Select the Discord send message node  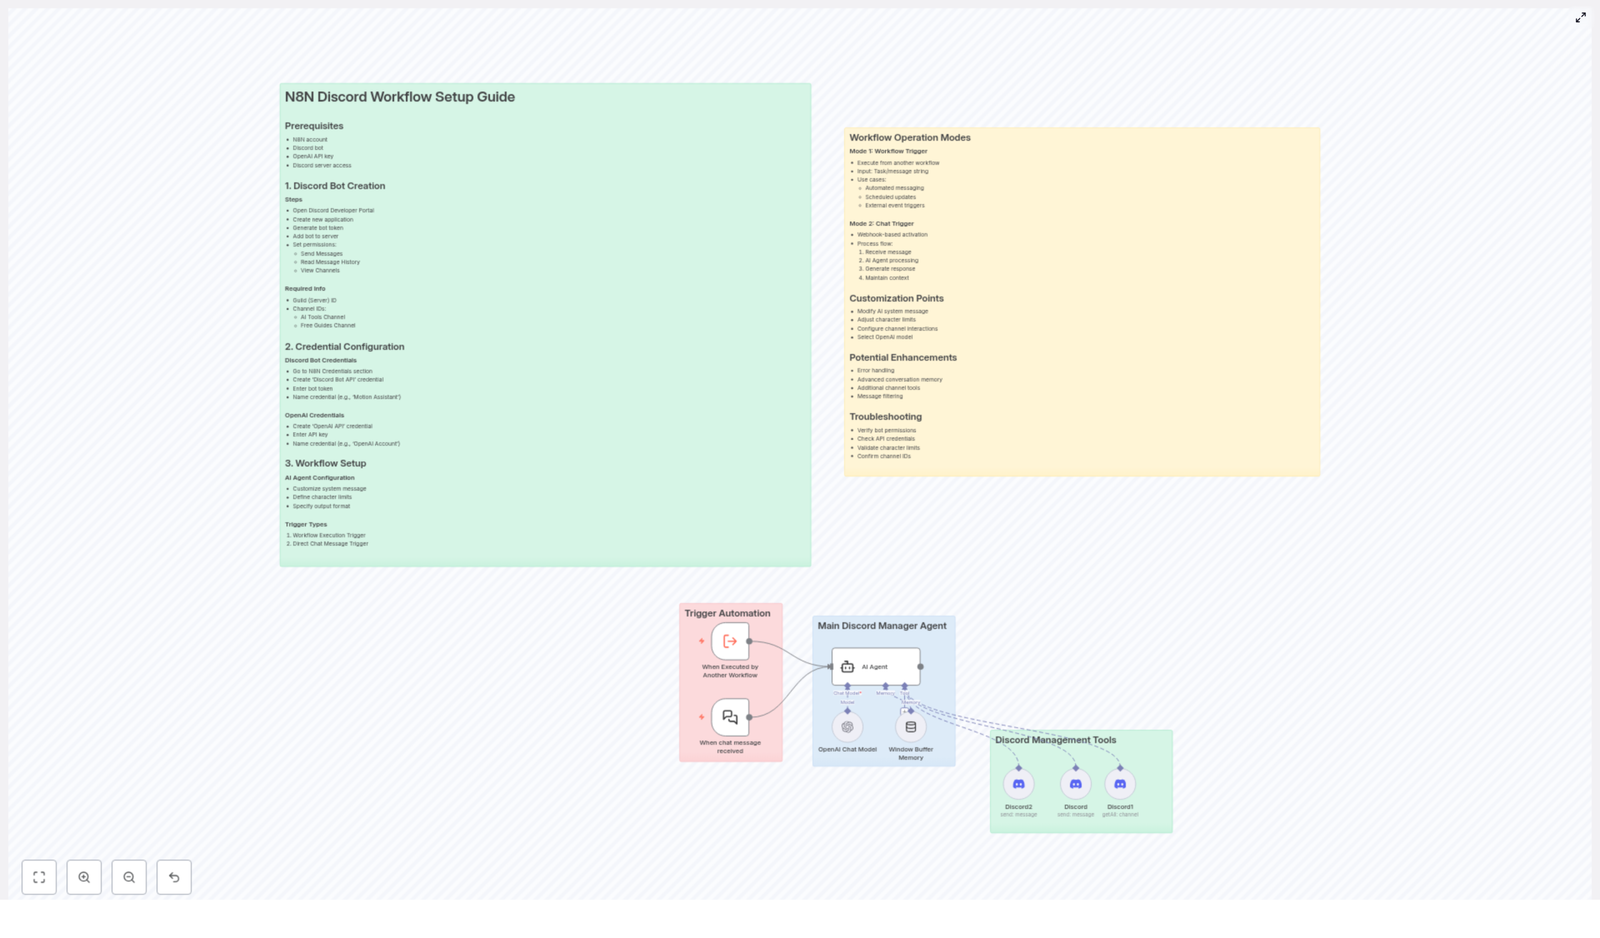point(1075,785)
